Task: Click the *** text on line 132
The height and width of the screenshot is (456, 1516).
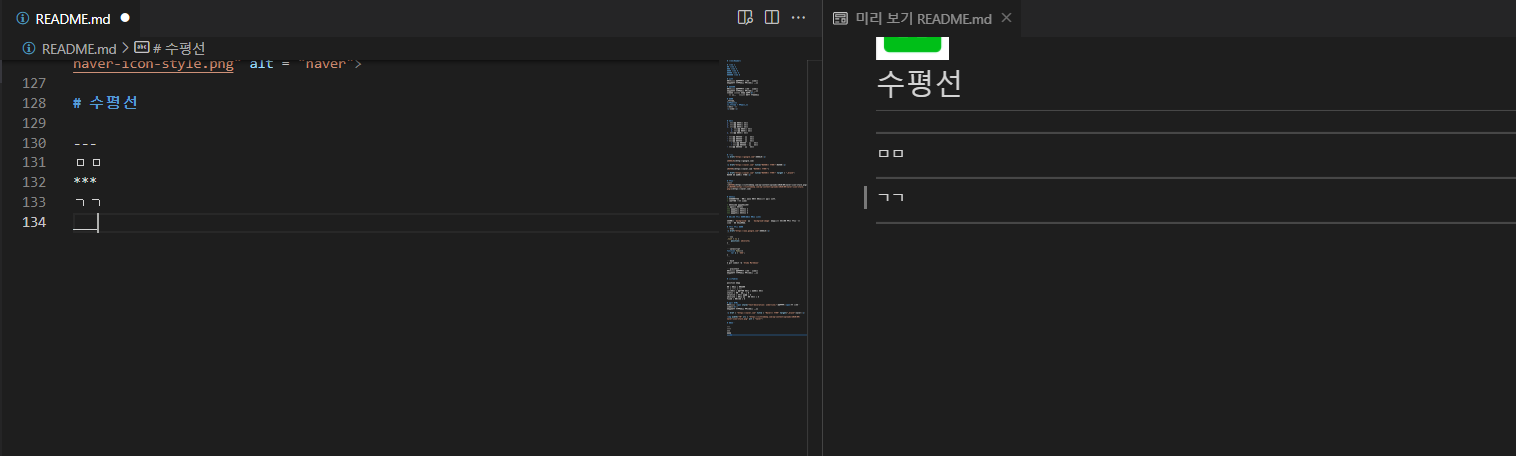Action: [x=85, y=182]
